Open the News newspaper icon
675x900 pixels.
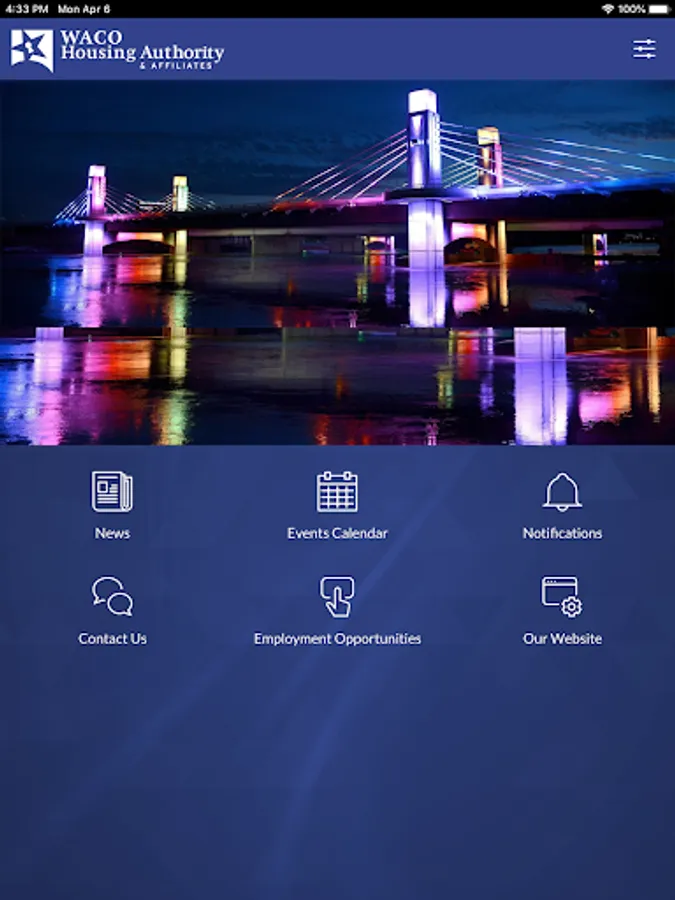(112, 491)
